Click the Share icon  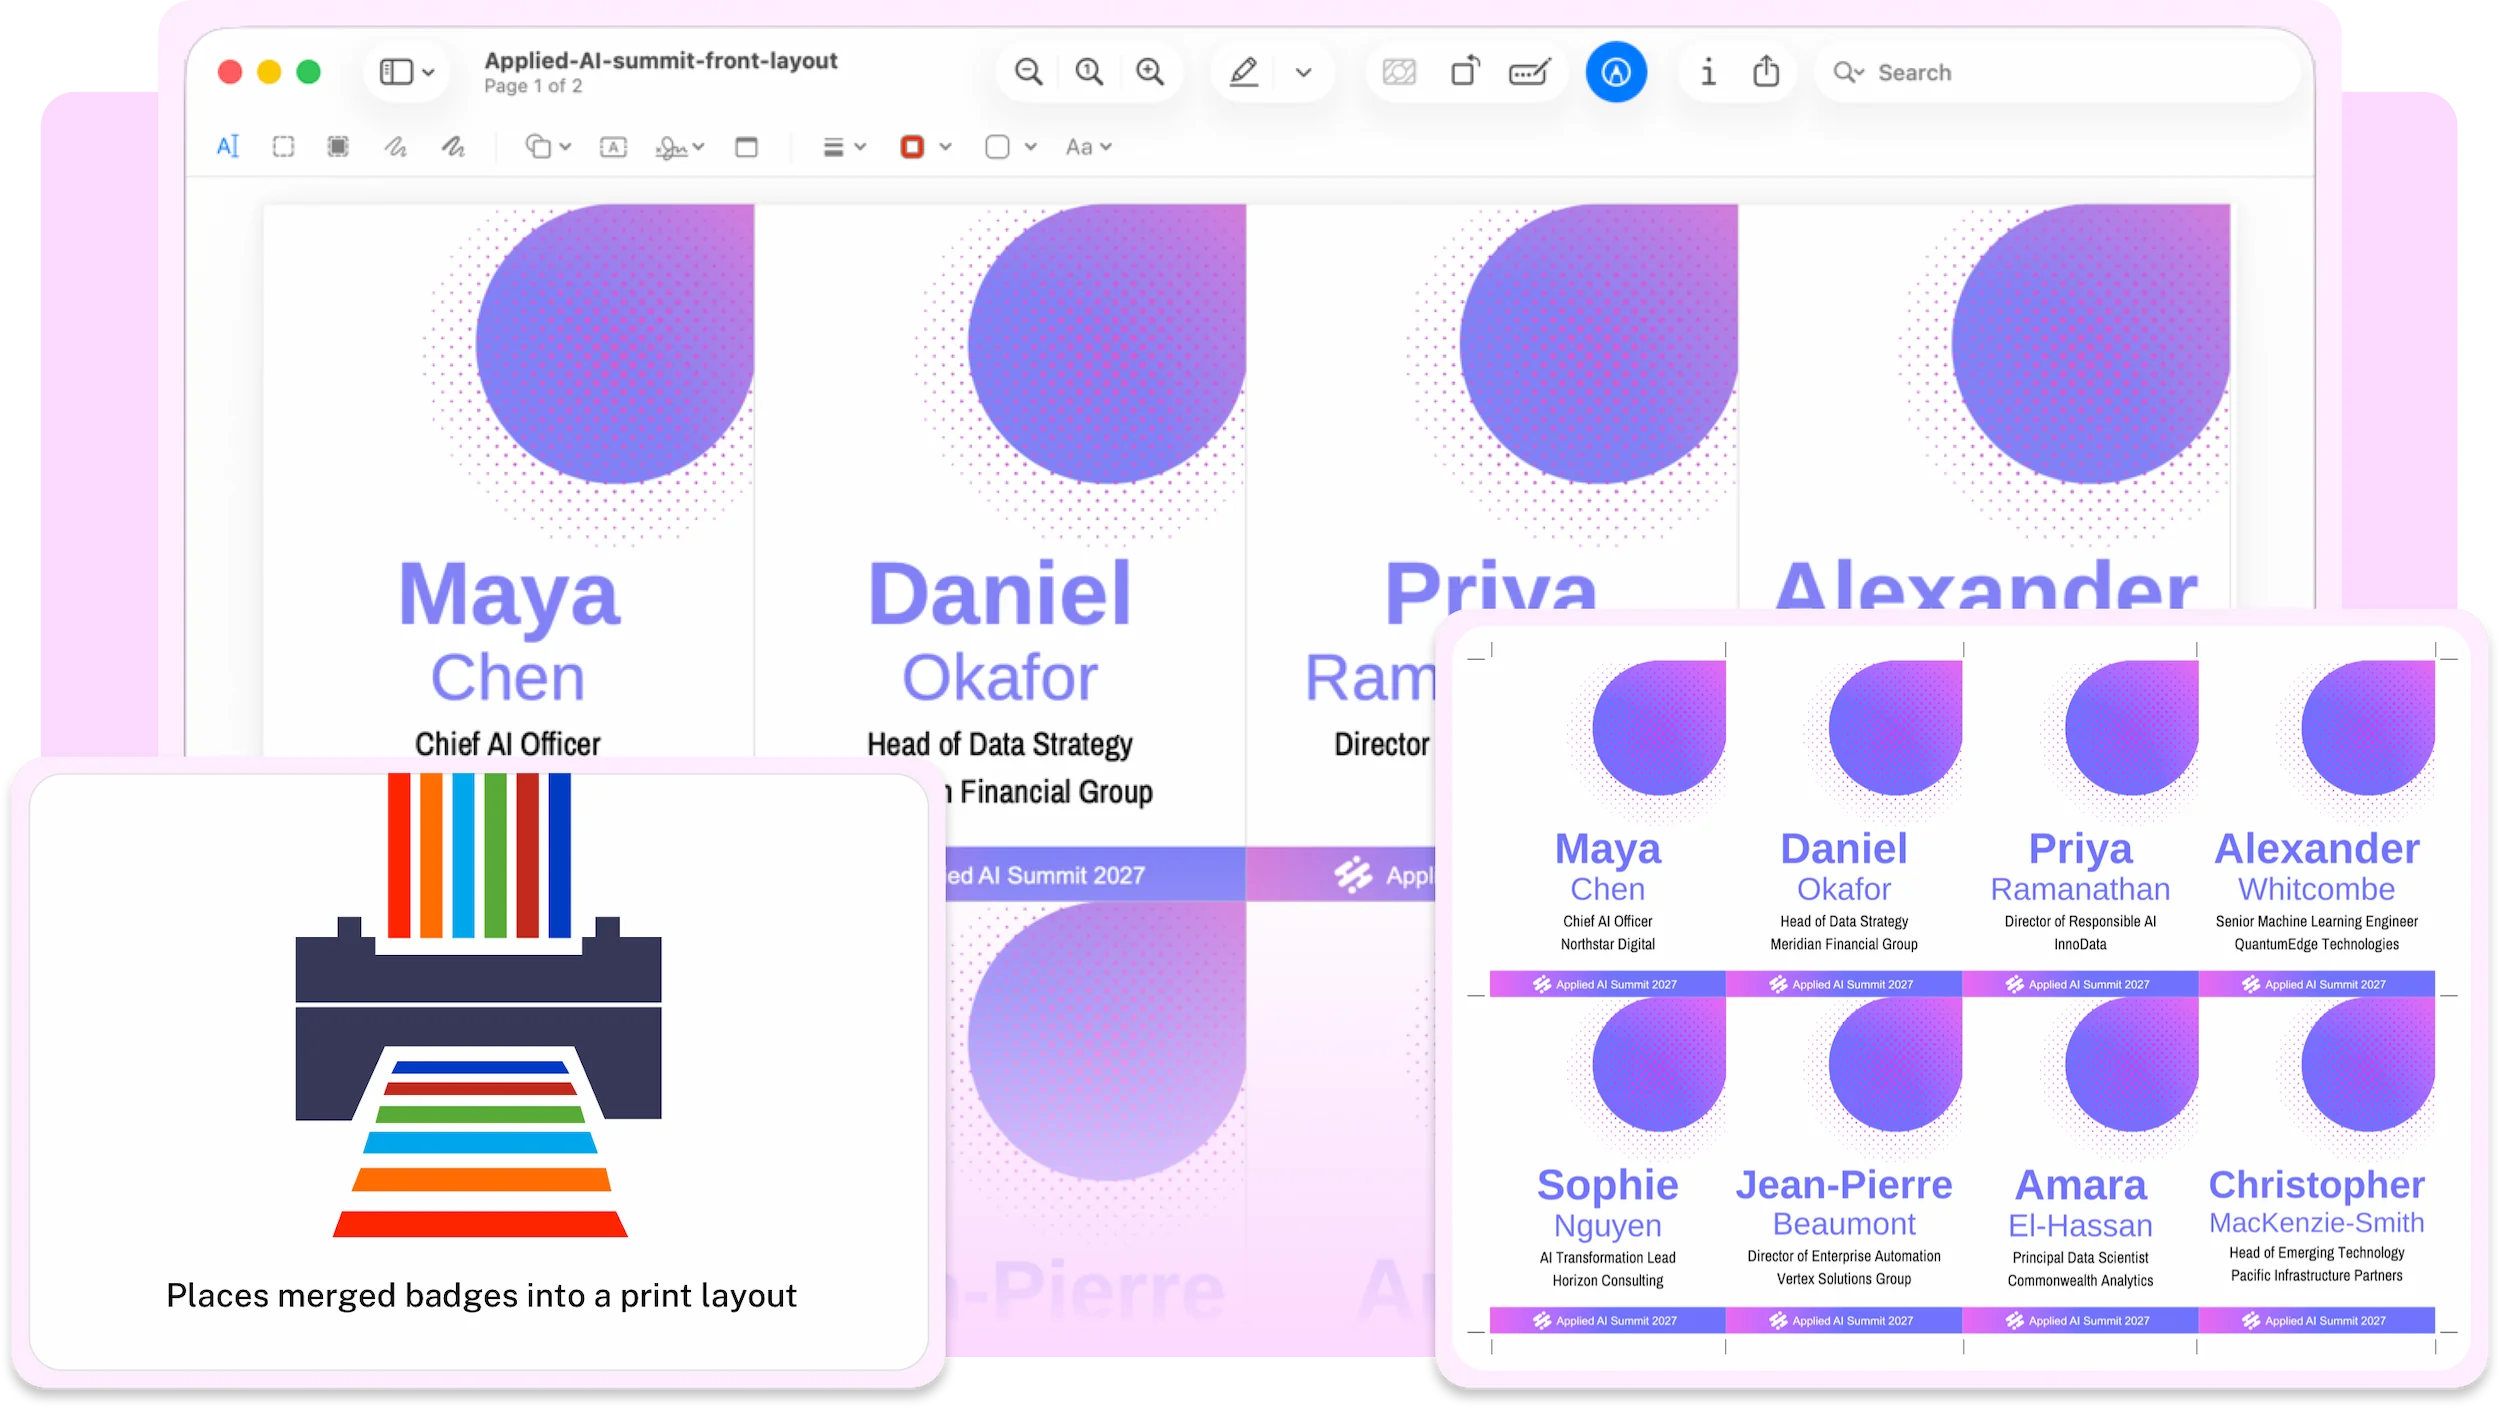1766,72
